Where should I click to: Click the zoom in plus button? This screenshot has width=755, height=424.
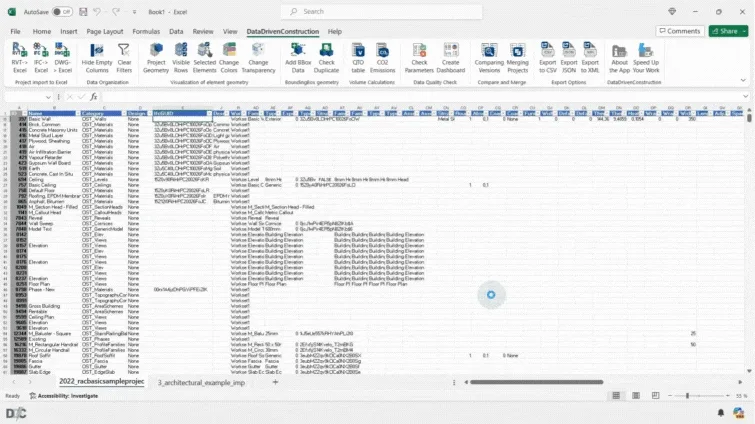point(728,396)
